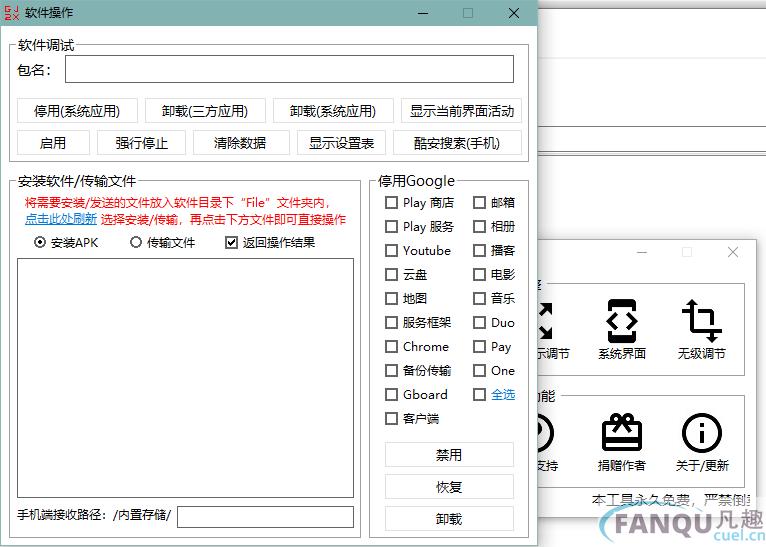Select the 传输文件 radio button
The height and width of the screenshot is (547, 766).
click(136, 242)
